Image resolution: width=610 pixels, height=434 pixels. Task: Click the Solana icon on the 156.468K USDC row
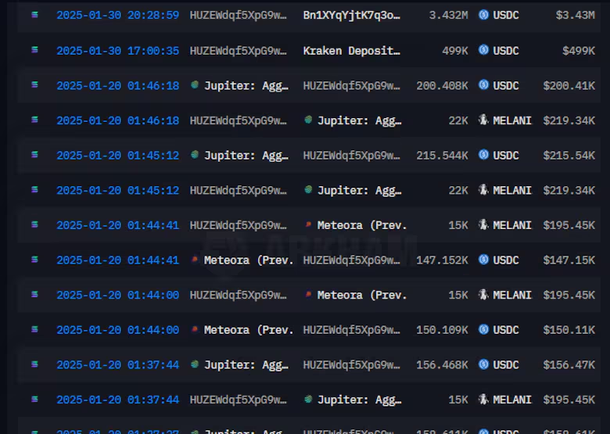pos(35,364)
